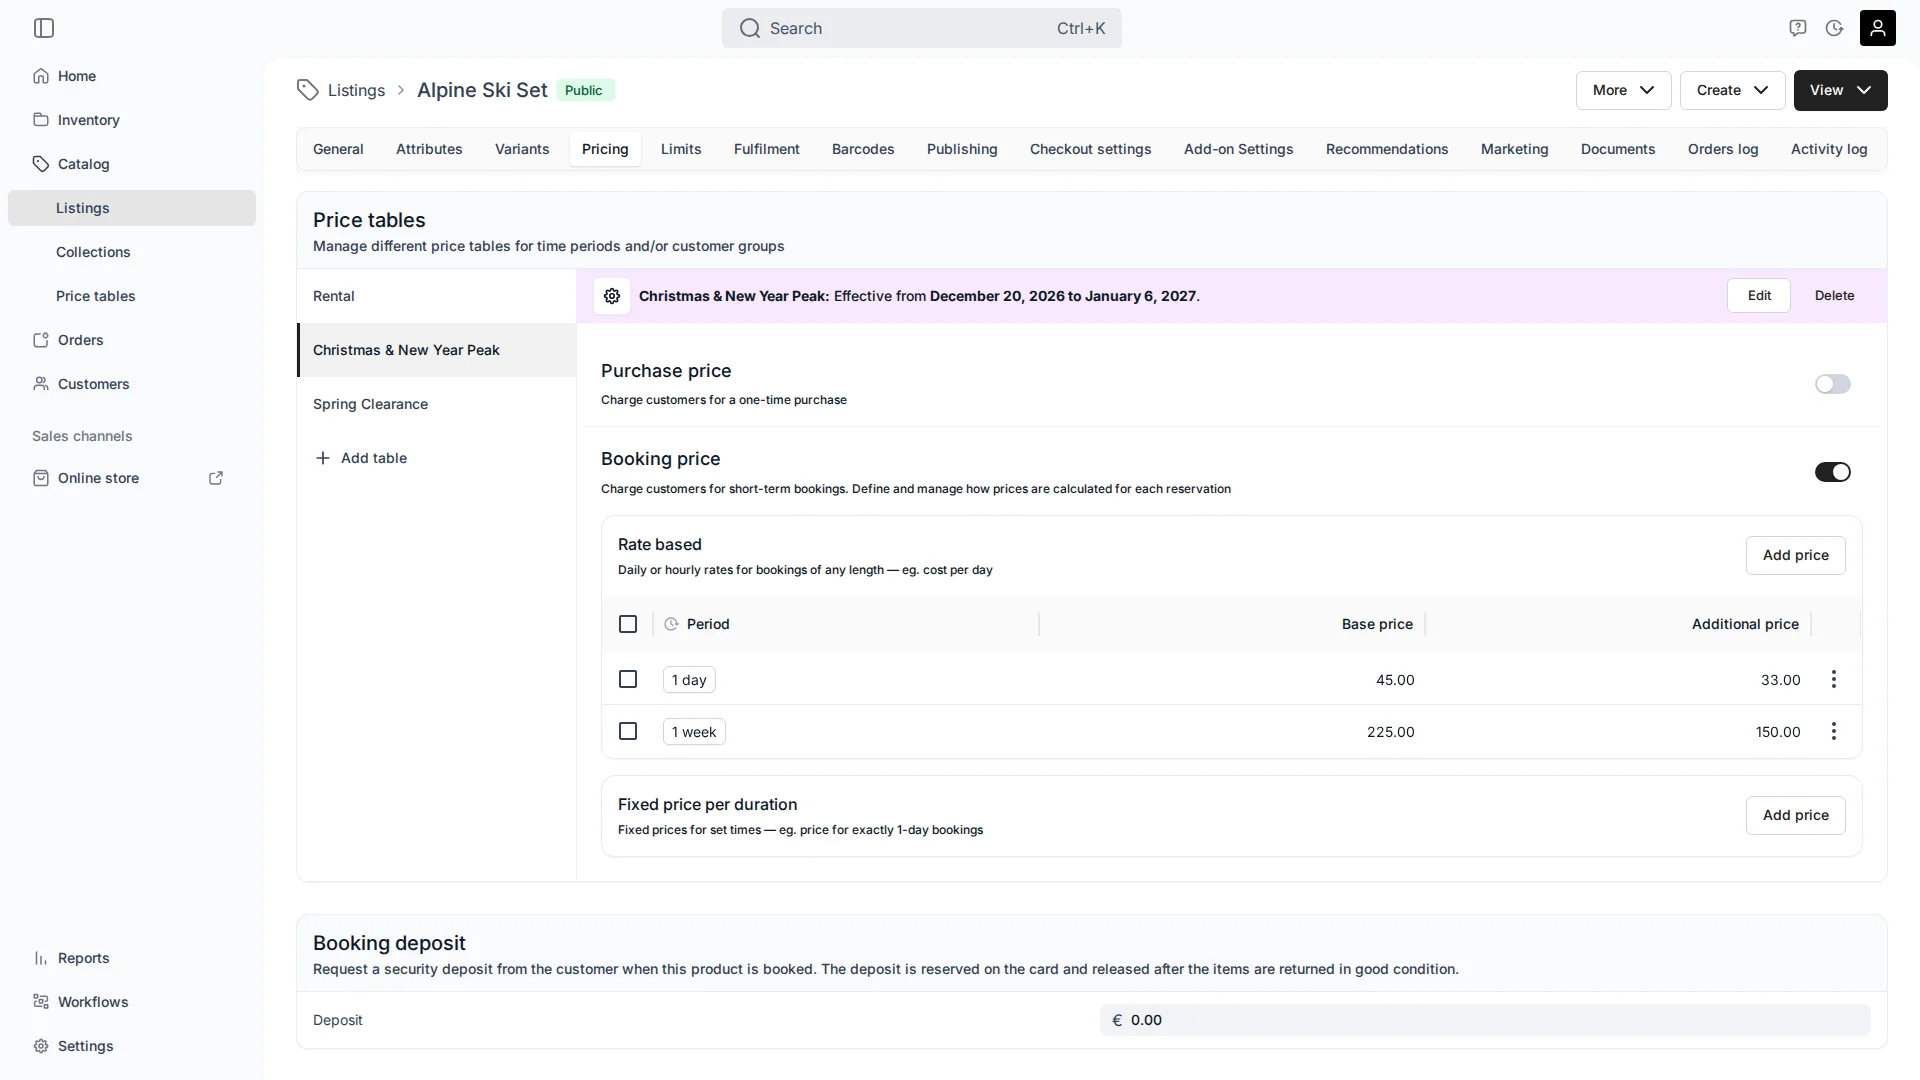Open Online store external link icon
The image size is (1920, 1080).
tap(216, 478)
